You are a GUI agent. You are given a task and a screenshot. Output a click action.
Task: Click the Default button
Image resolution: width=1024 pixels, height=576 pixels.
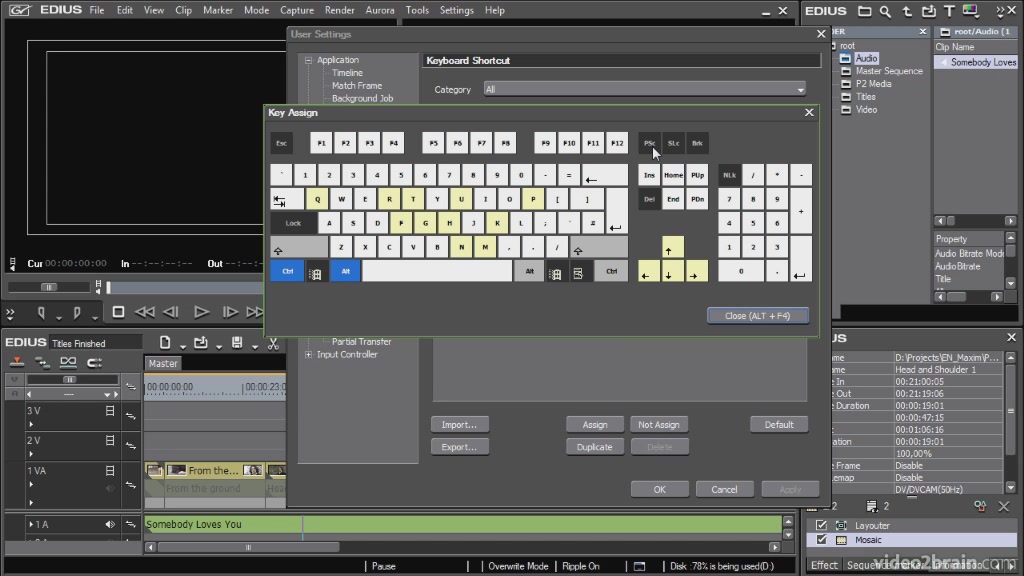(778, 424)
